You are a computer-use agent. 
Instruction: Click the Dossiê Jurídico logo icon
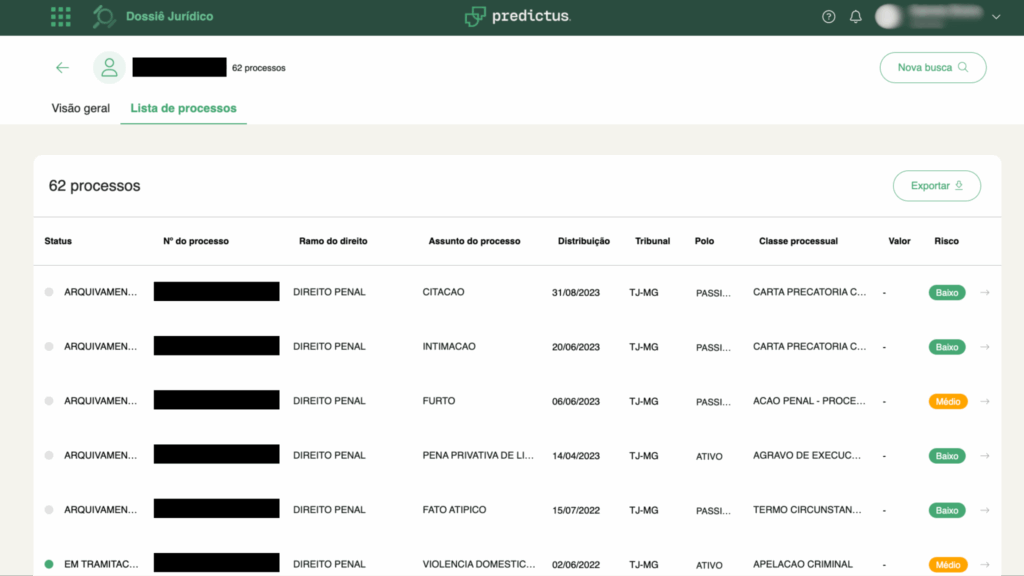(x=103, y=16)
